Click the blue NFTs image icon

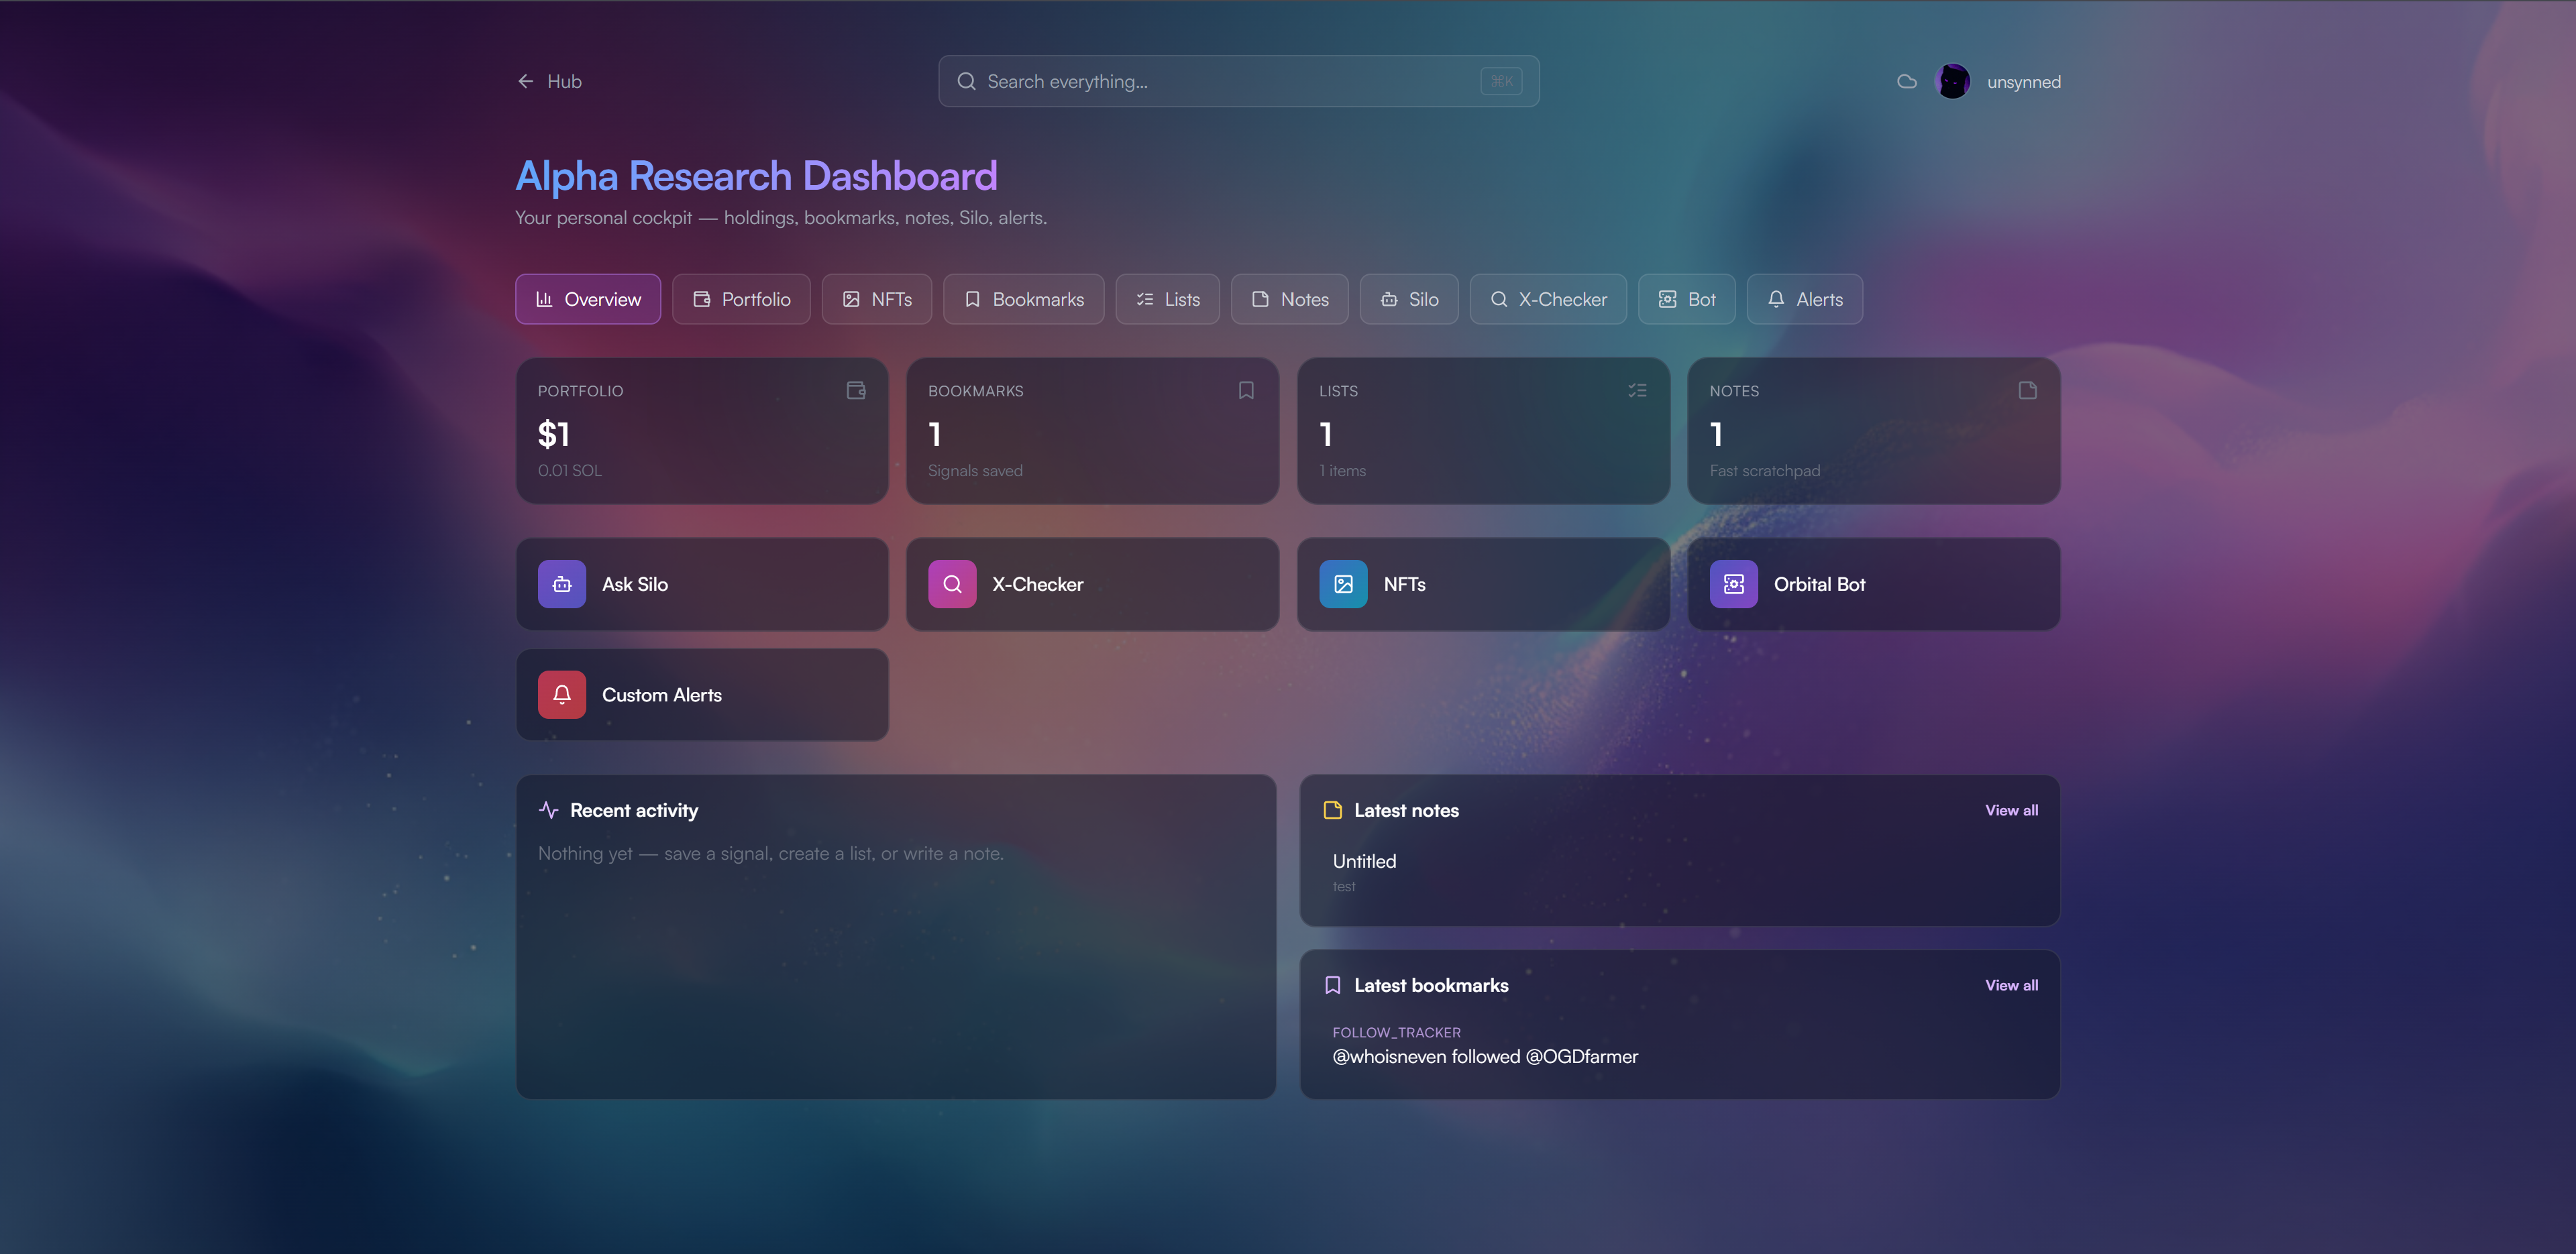[x=1343, y=584]
